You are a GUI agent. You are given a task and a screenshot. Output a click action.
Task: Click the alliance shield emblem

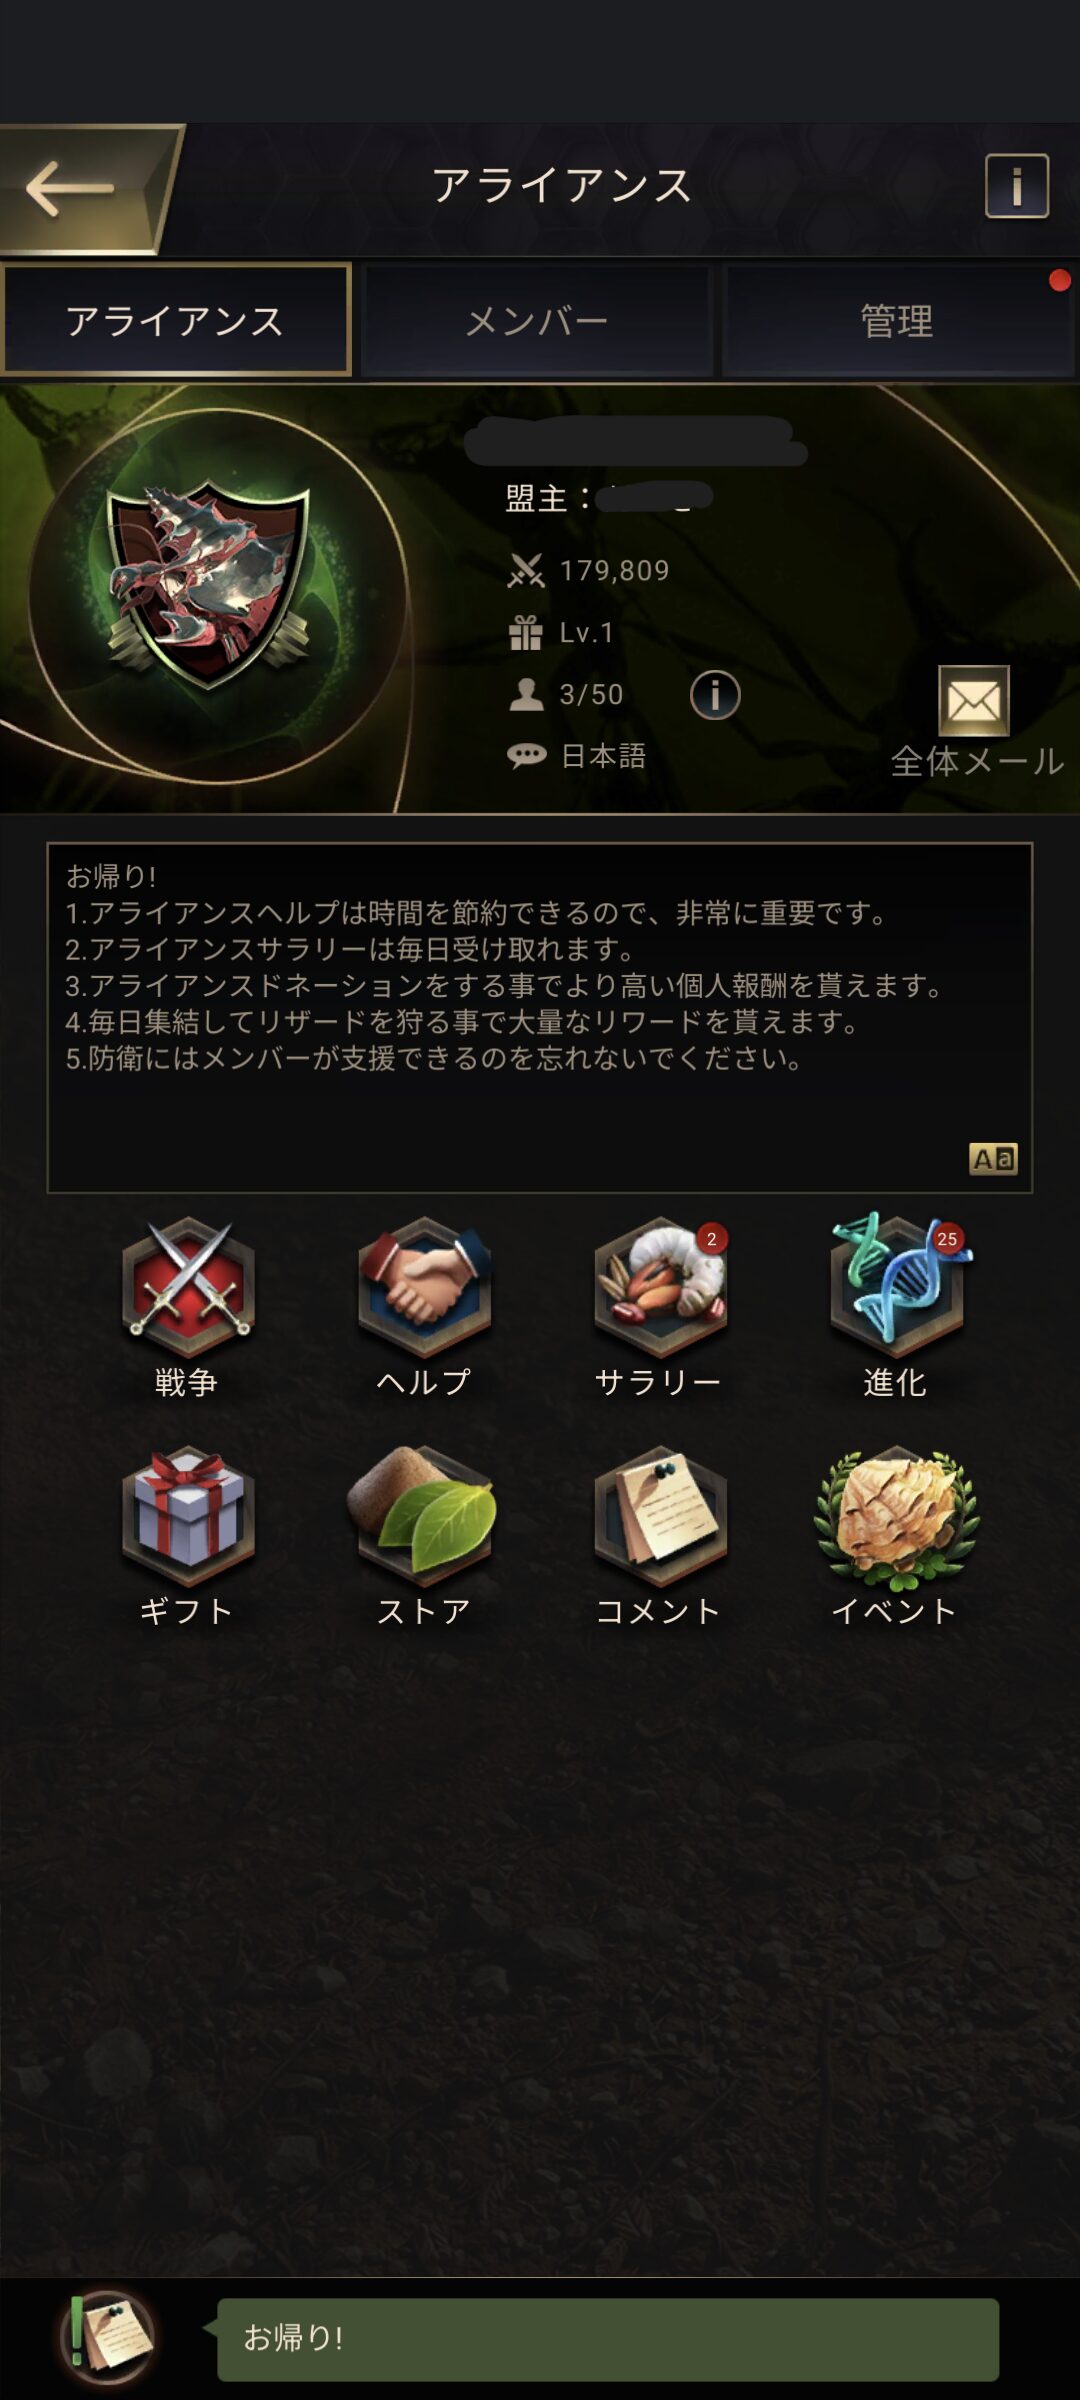click(x=209, y=585)
